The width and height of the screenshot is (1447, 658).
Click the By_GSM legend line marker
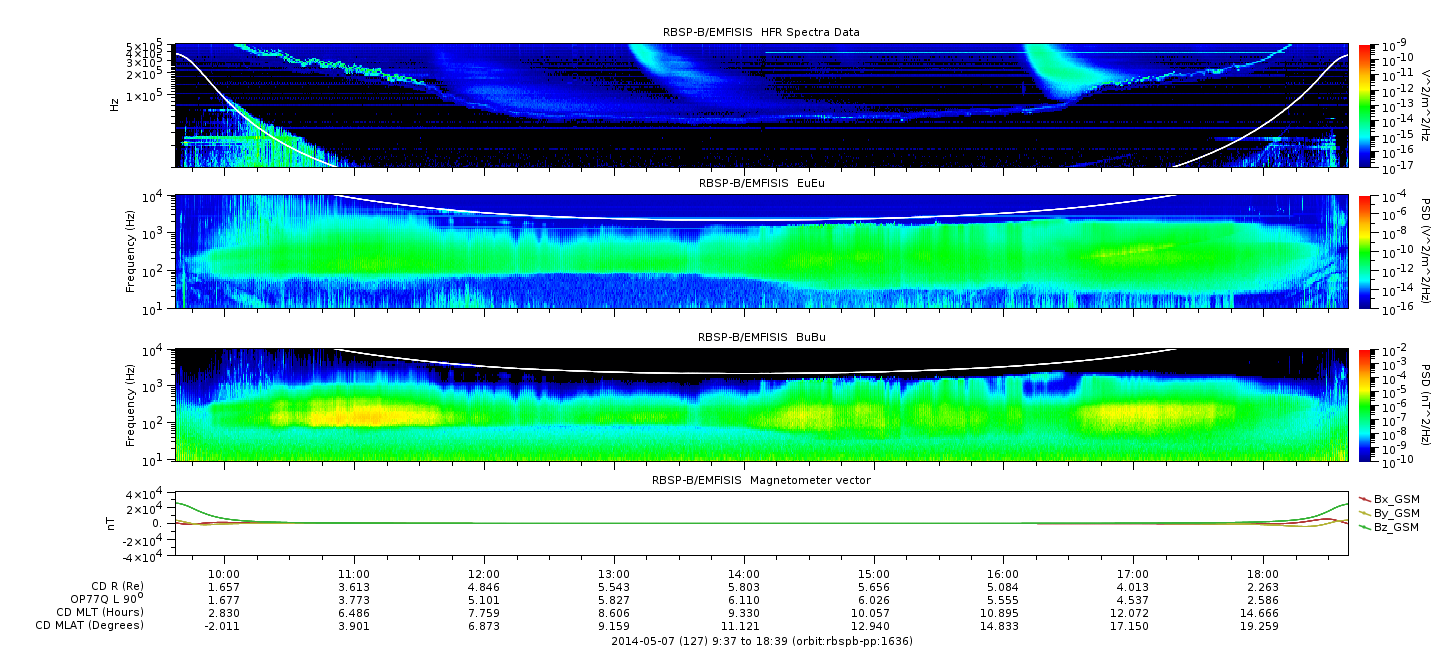pos(1362,512)
